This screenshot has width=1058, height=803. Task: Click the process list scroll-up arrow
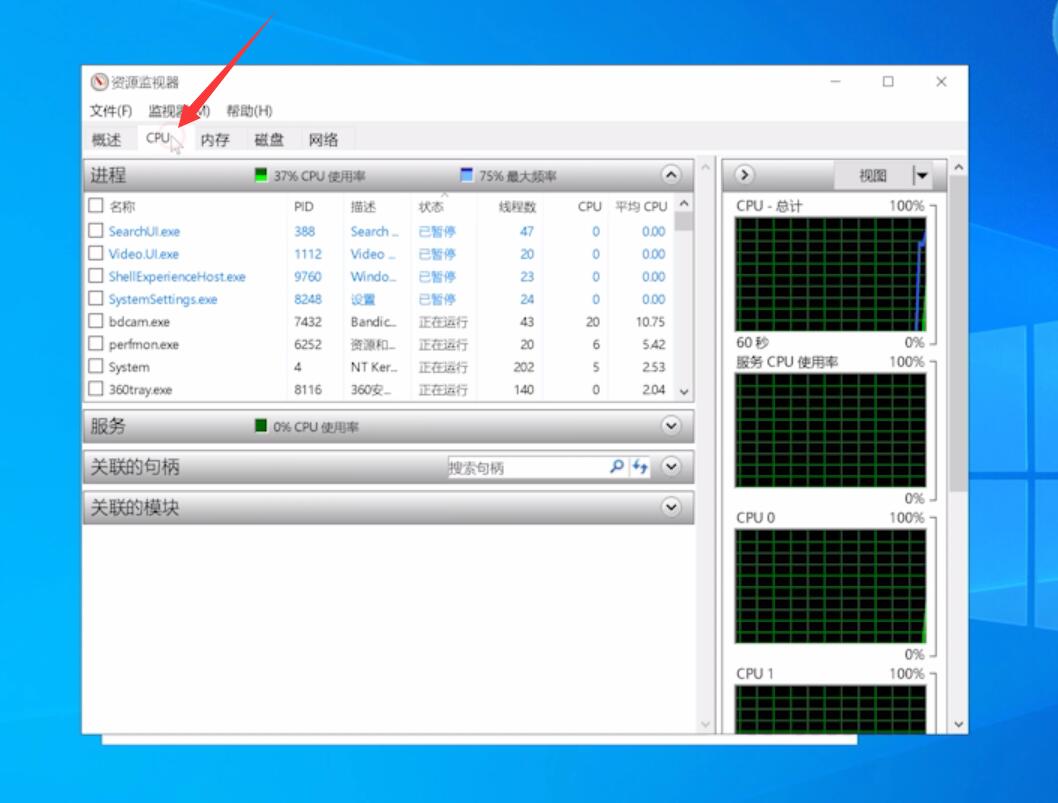click(x=684, y=204)
